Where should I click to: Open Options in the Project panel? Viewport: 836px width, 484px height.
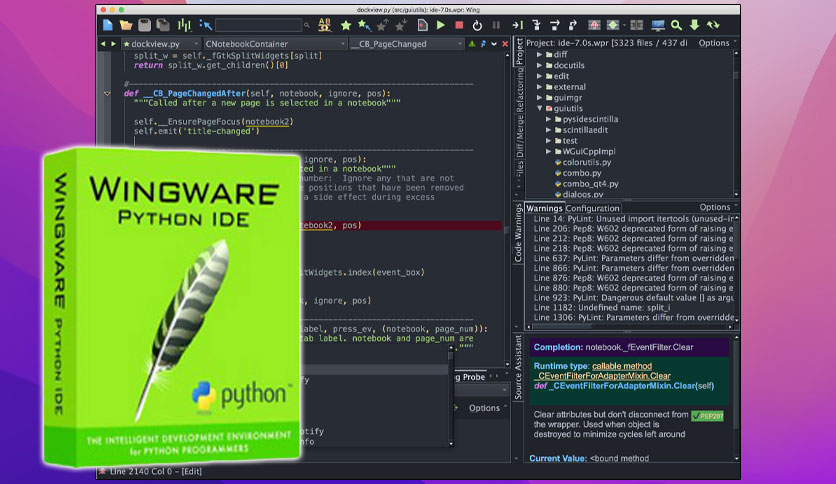click(x=714, y=43)
